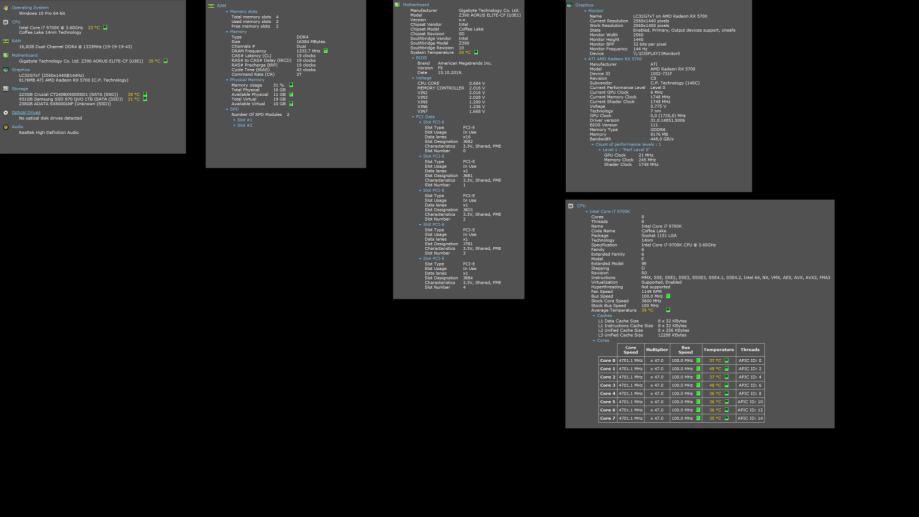This screenshot has width=919, height=517.
Task: Open Optical Drives heading link
Action: point(26,113)
